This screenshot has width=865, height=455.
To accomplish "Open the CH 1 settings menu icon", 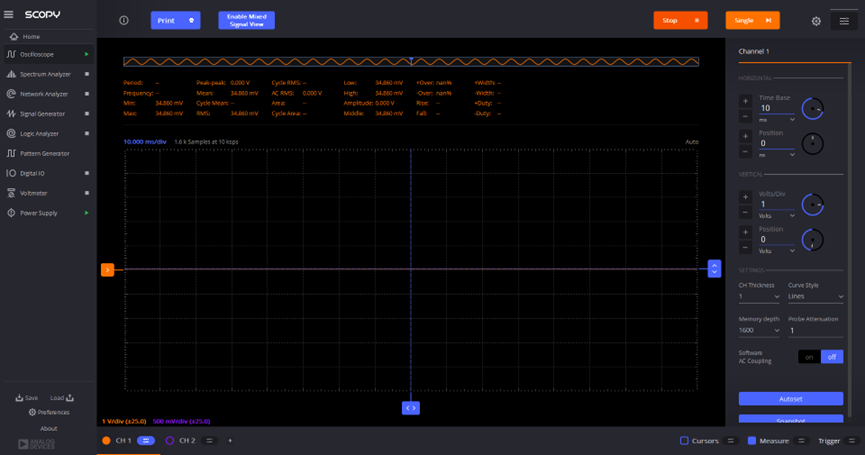I will pos(146,441).
